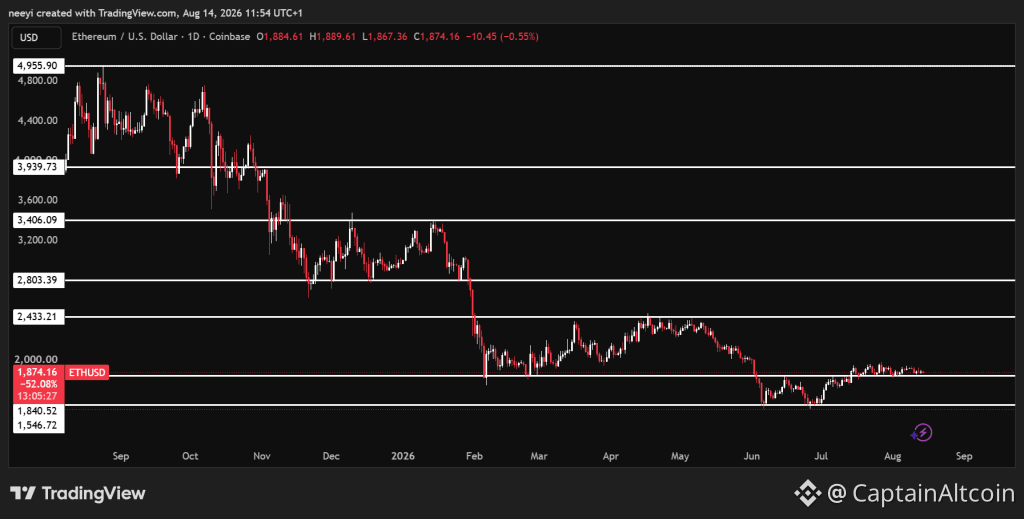Click the low price L1,867.36 value
Image resolution: width=1024 pixels, height=519 pixels.
coord(385,37)
